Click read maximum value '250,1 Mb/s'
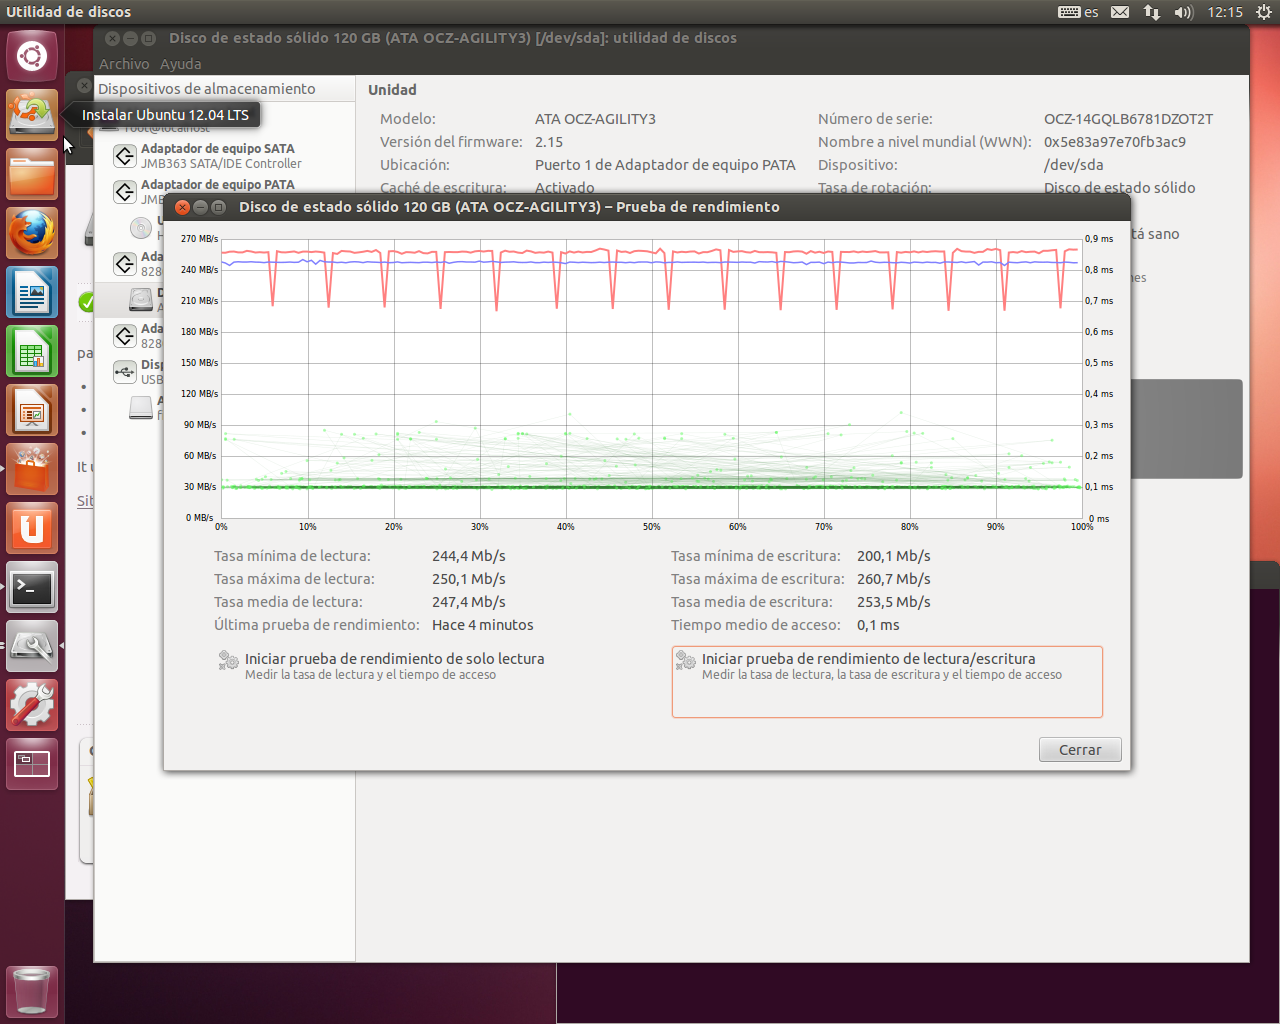 click(x=469, y=579)
